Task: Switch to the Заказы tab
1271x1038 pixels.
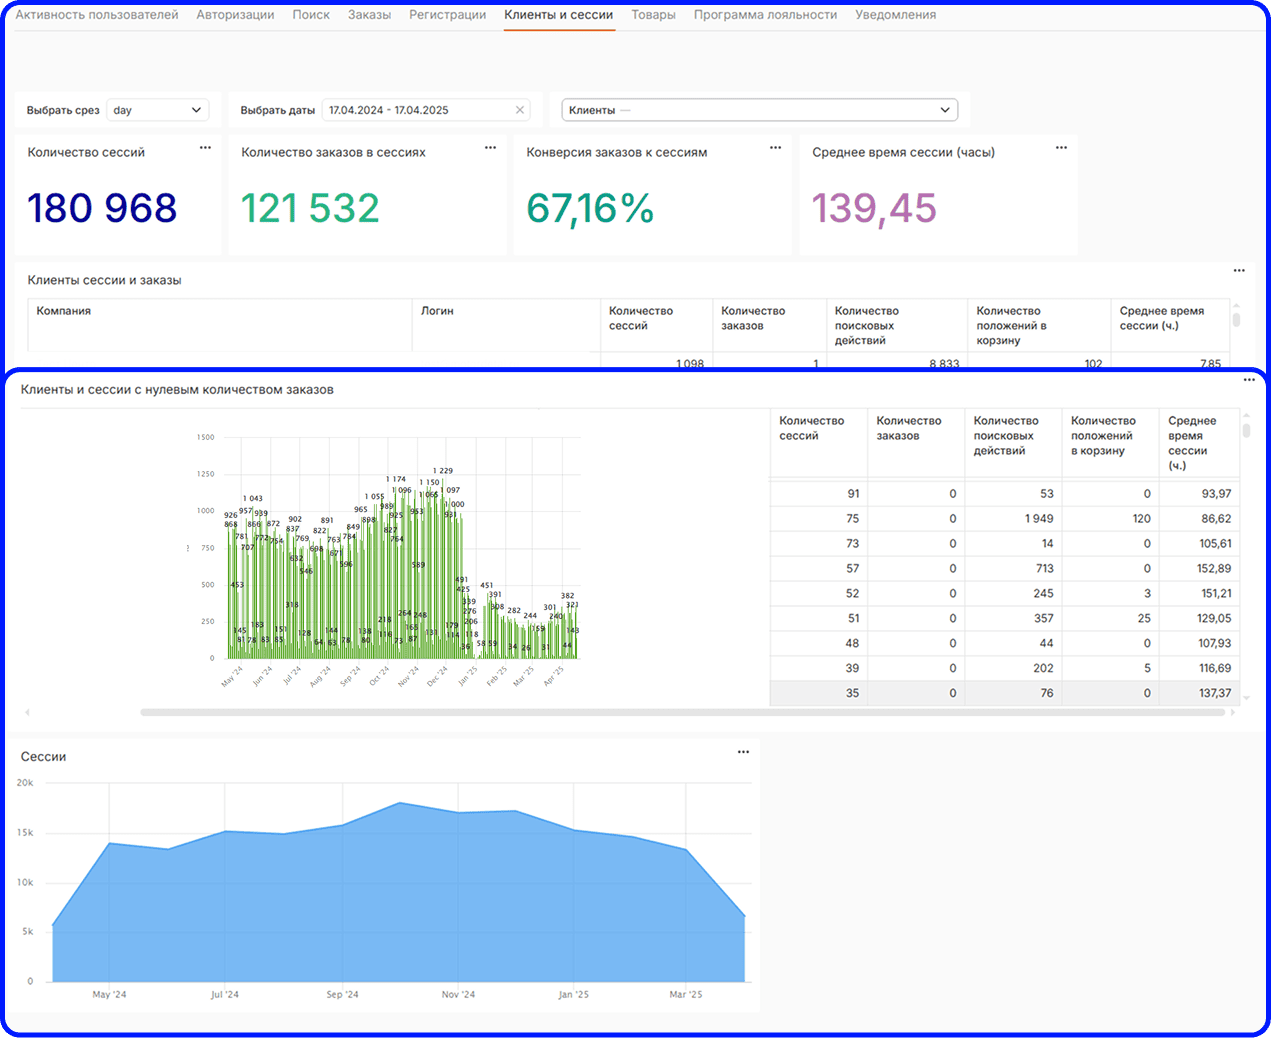Action: click(x=369, y=15)
